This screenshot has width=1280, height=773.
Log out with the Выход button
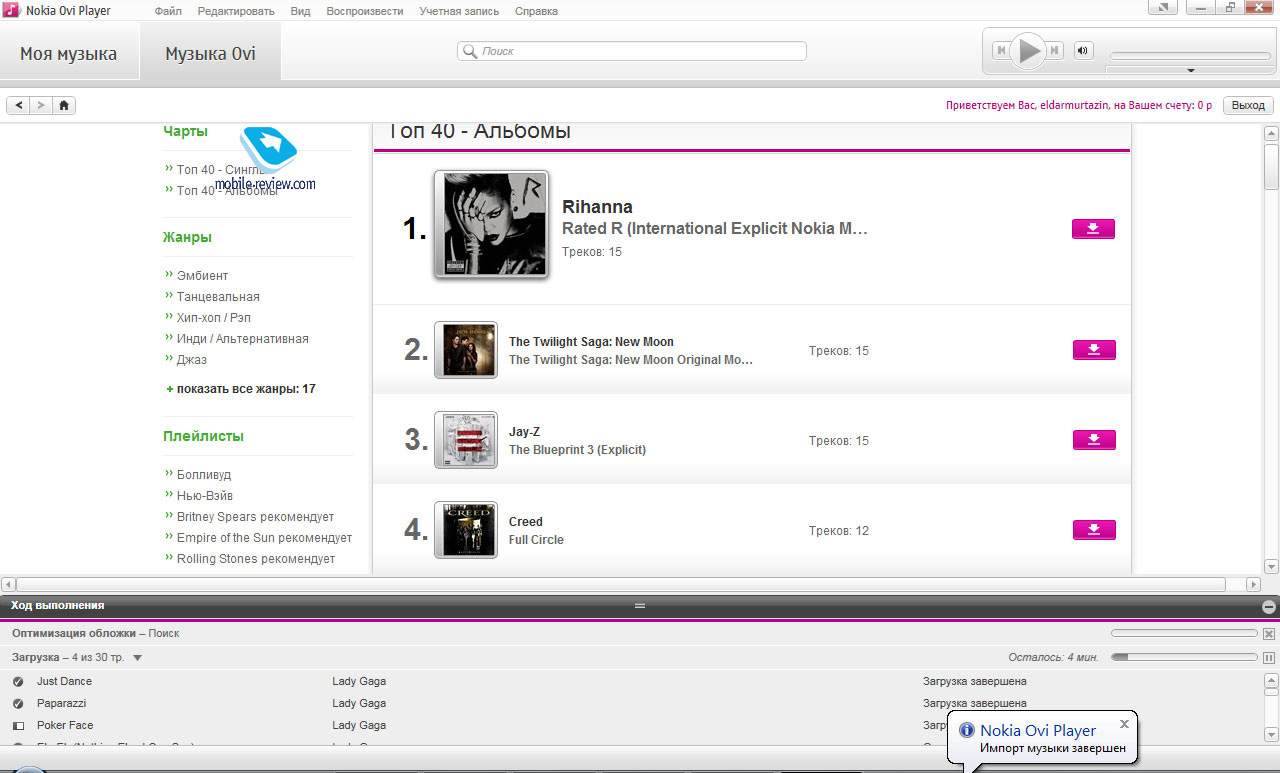(1248, 105)
